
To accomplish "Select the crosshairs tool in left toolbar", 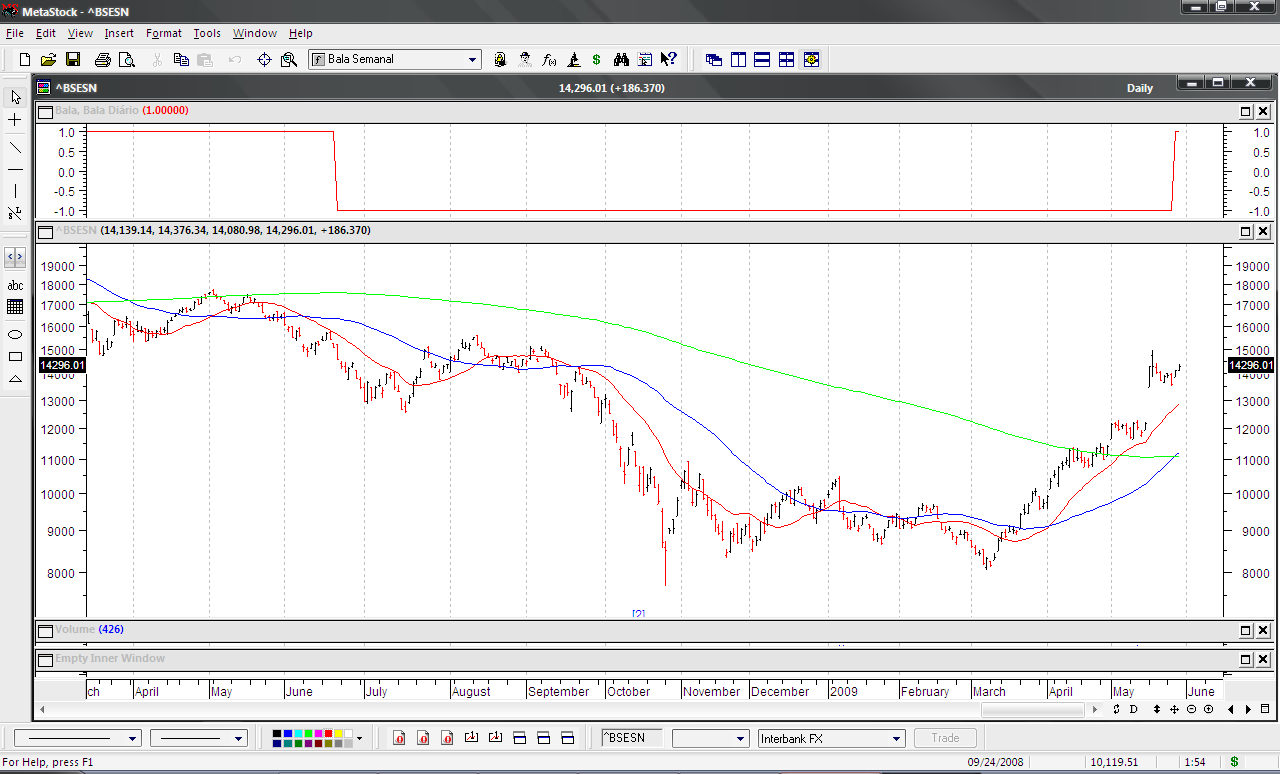I will pos(15,120).
